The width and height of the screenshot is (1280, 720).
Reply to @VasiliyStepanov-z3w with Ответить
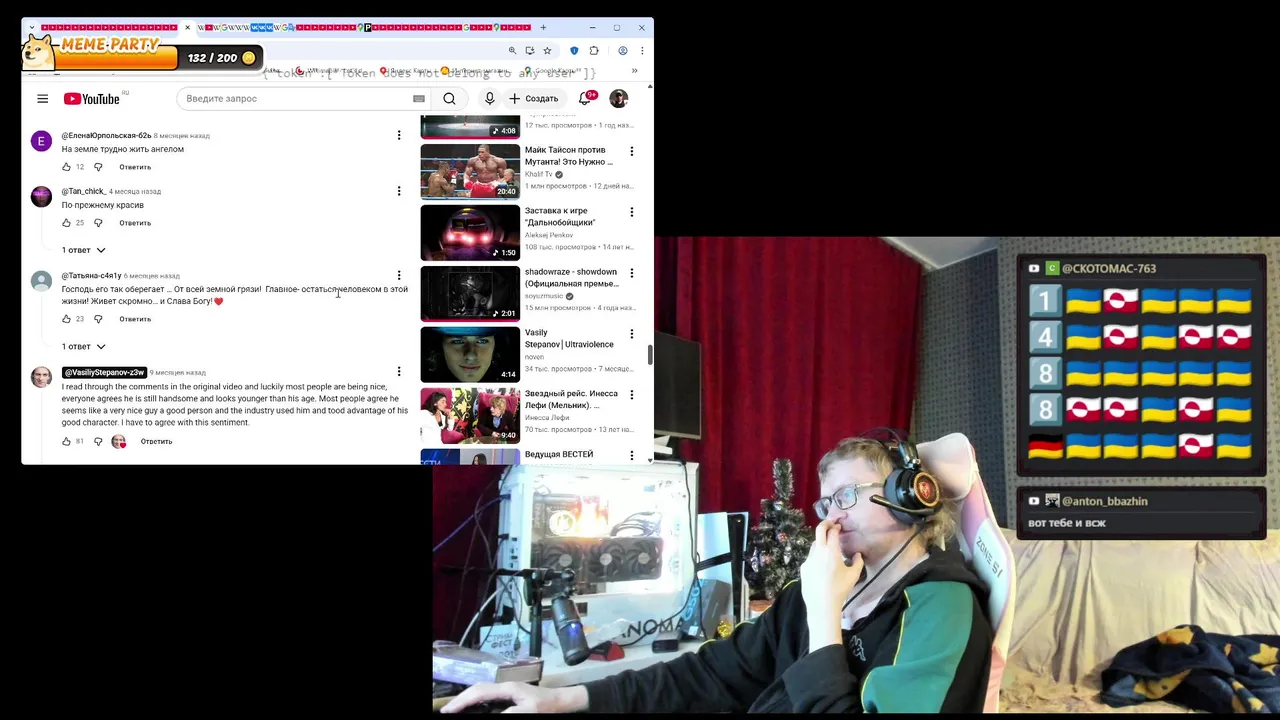point(156,441)
